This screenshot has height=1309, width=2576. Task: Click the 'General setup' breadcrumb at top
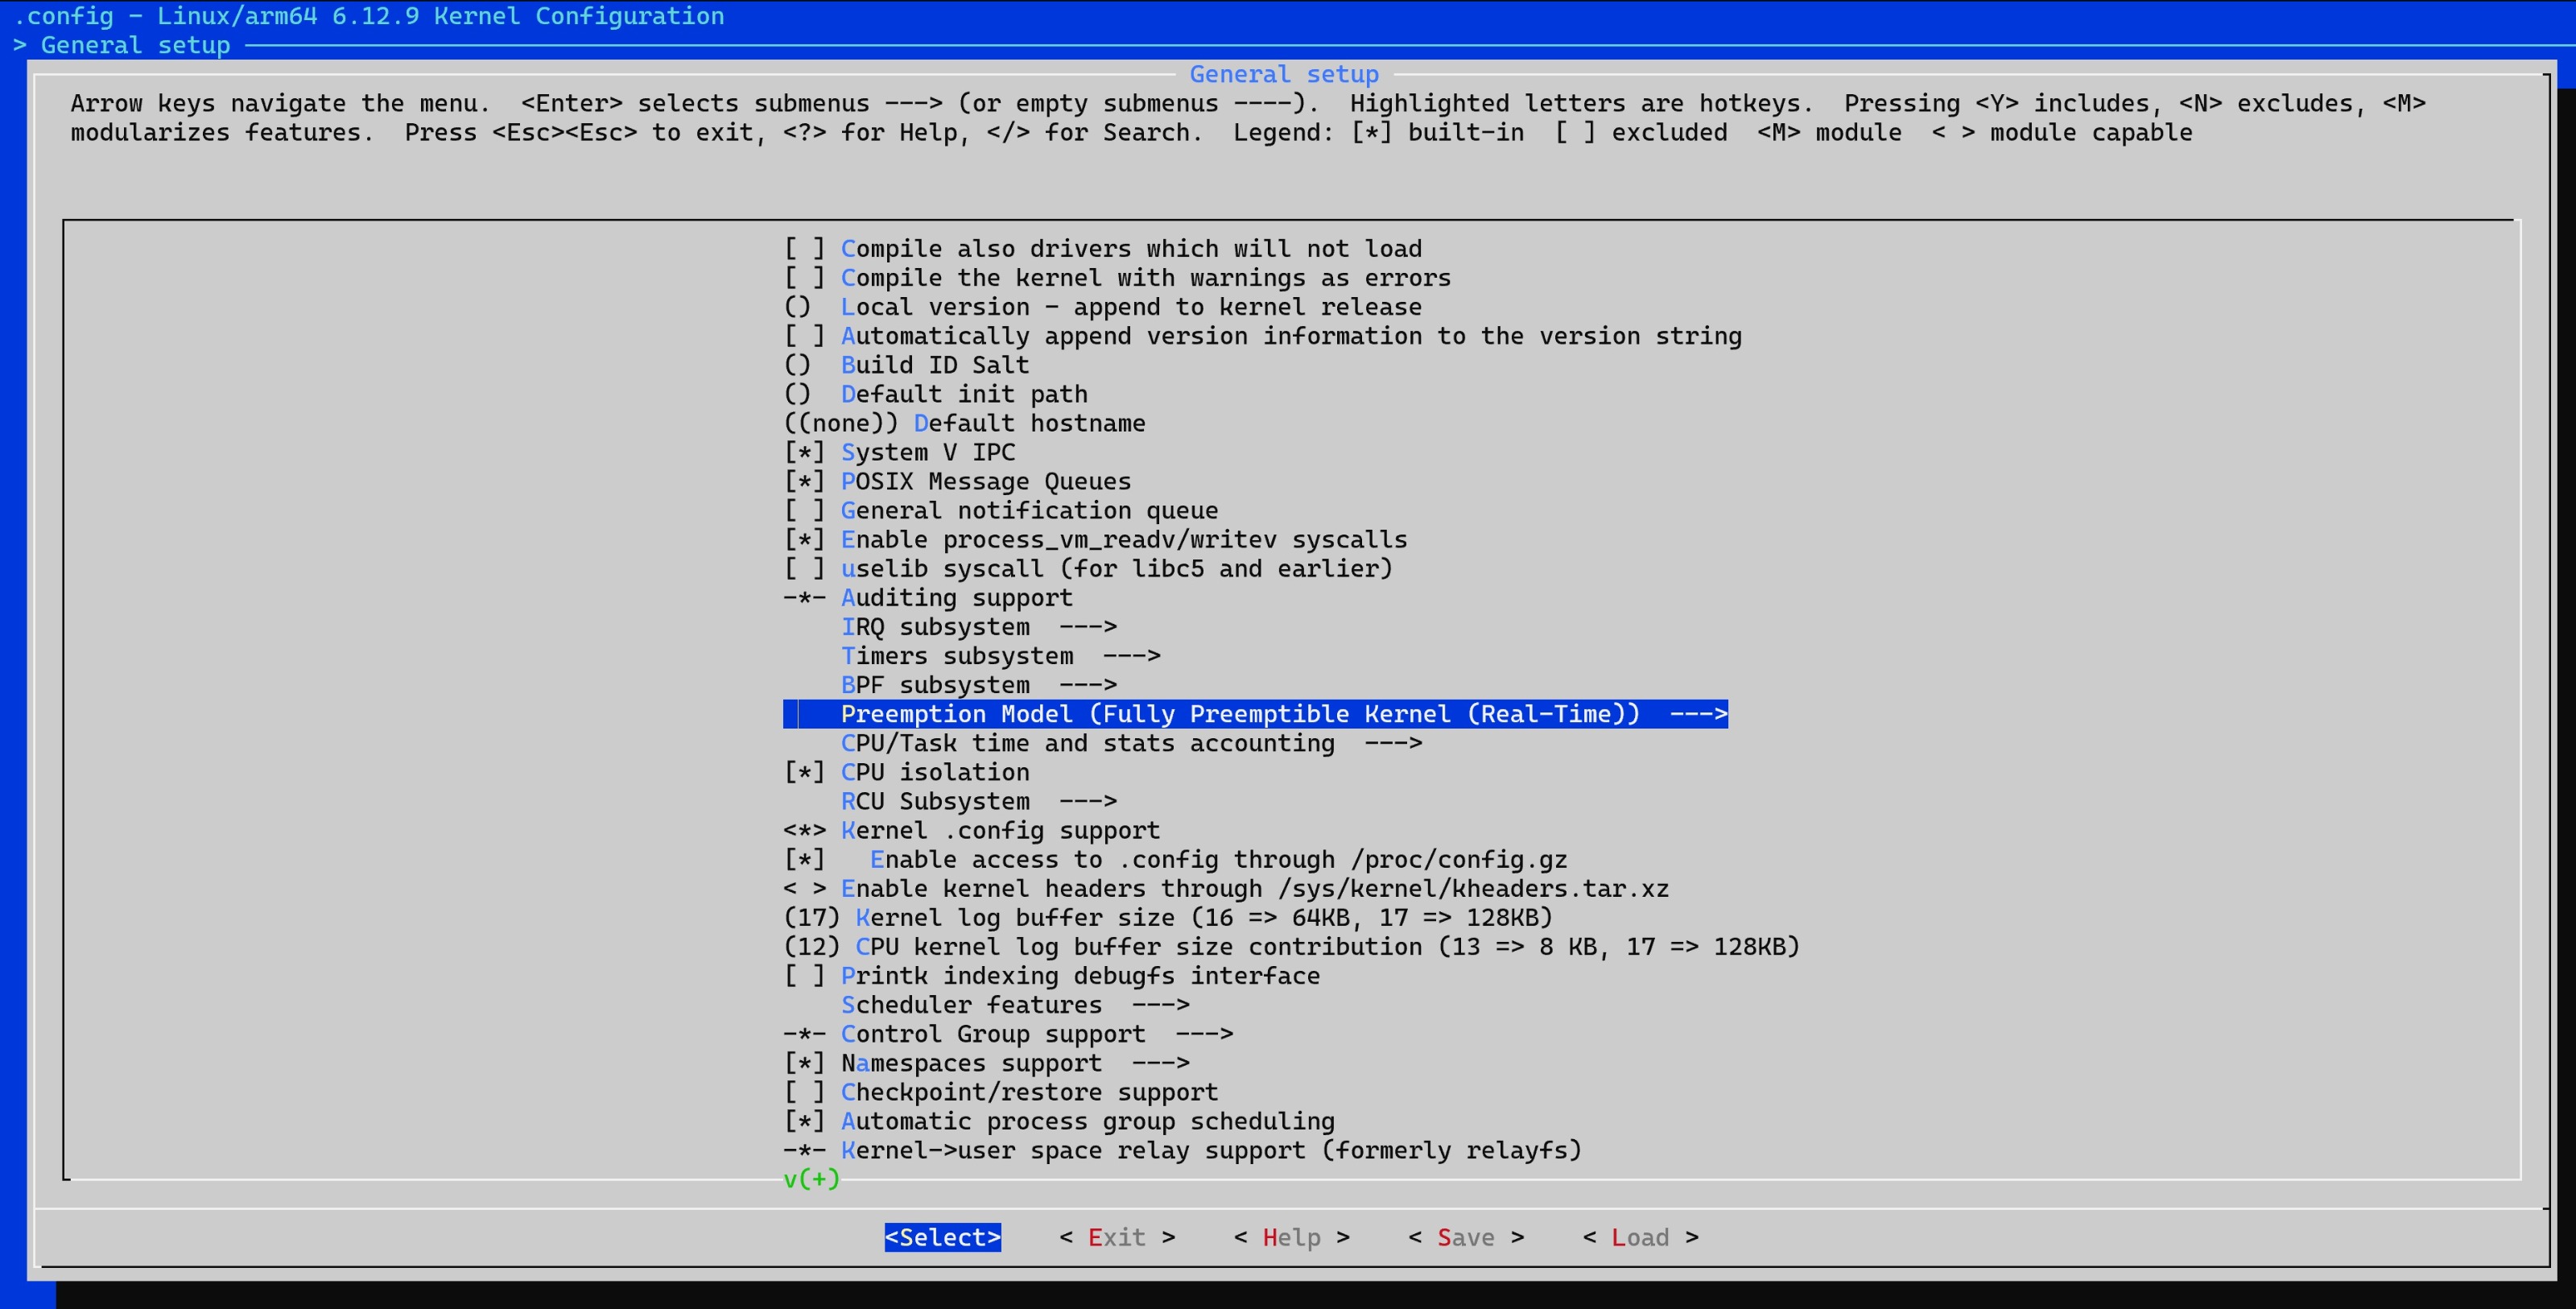(x=135, y=45)
